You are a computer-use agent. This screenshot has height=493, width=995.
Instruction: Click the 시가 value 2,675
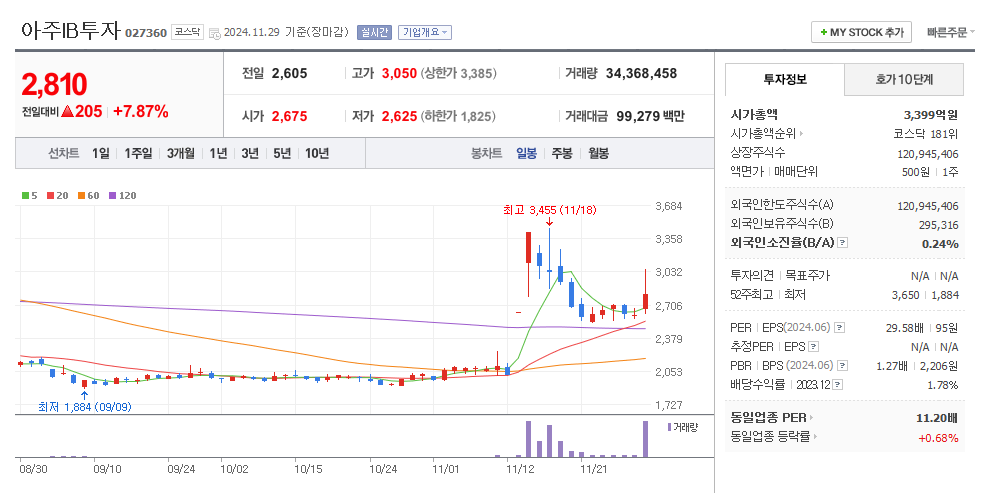tap(289, 116)
